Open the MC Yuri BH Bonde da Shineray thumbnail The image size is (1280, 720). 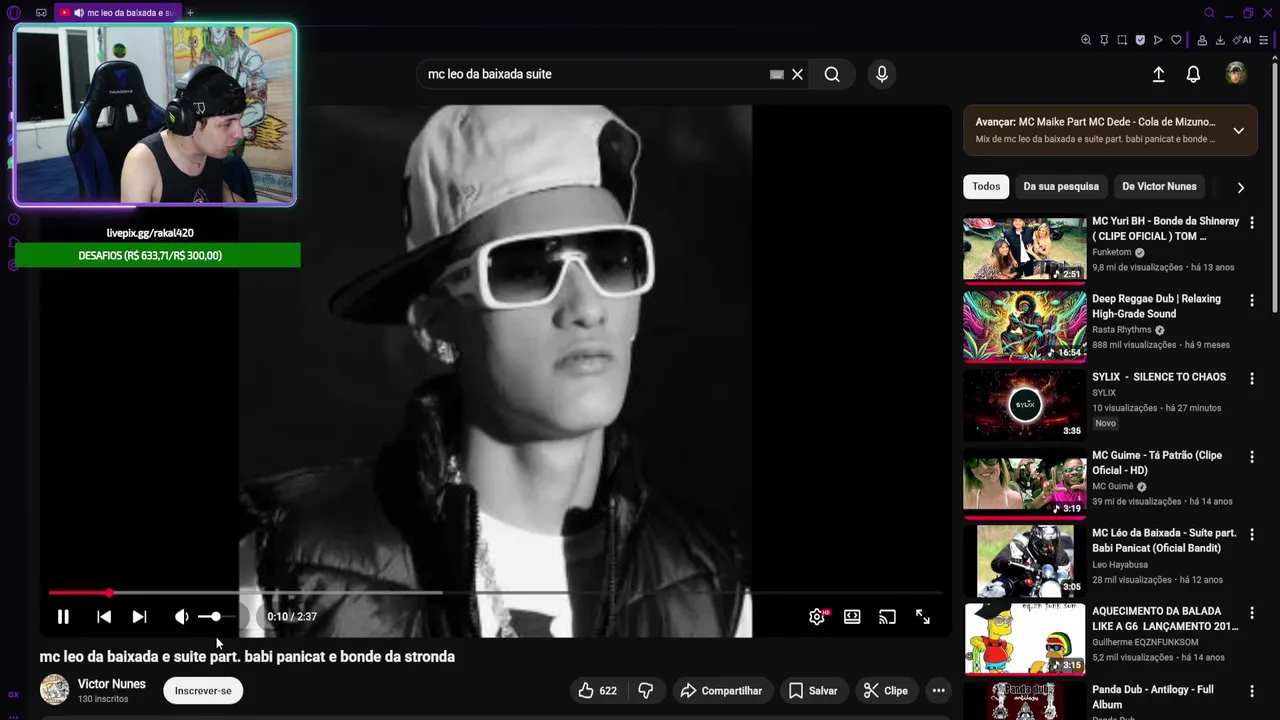pos(1024,249)
